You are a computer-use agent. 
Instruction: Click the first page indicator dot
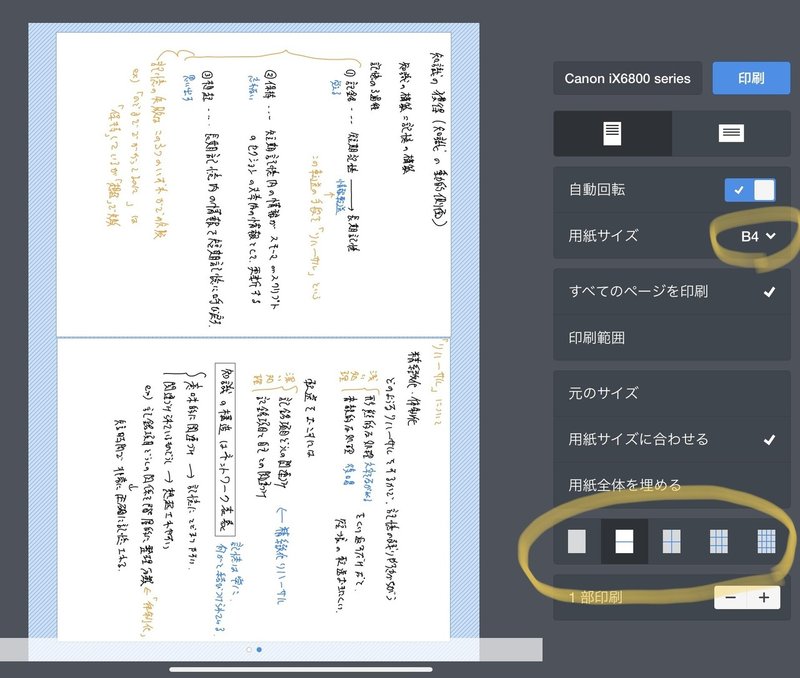click(x=249, y=649)
